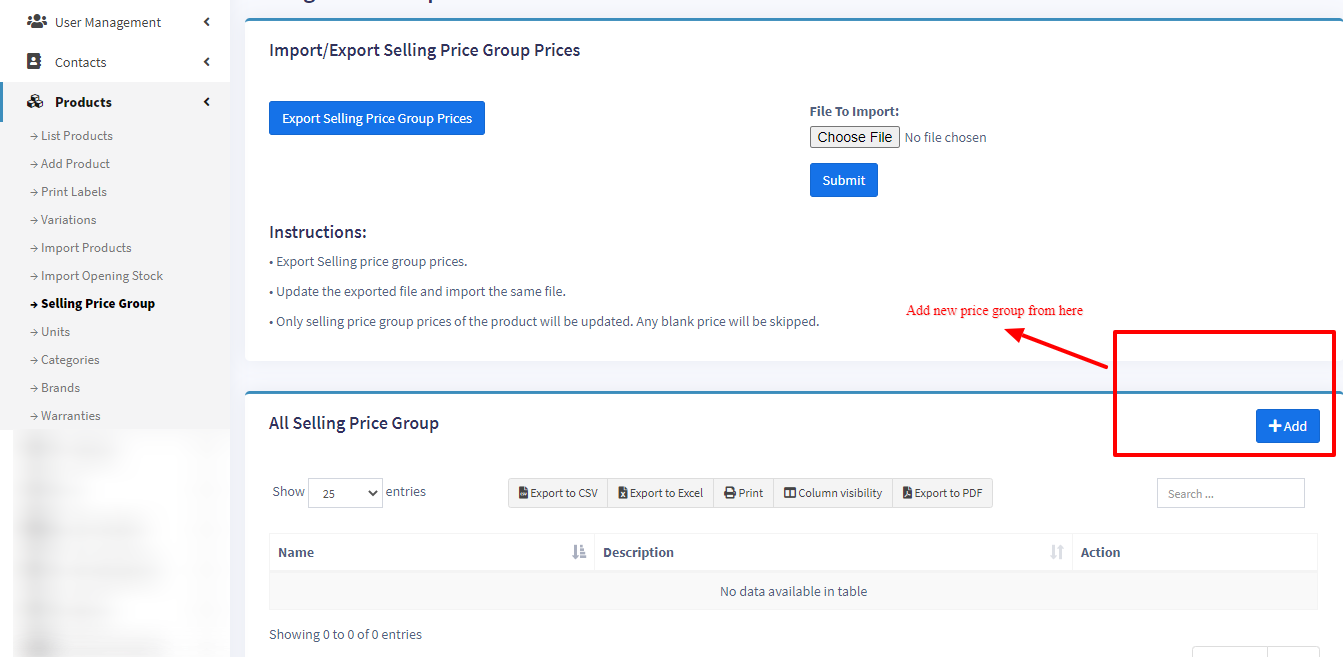Click the Contacts address book icon
This screenshot has width=1343, height=657.
click(35, 61)
